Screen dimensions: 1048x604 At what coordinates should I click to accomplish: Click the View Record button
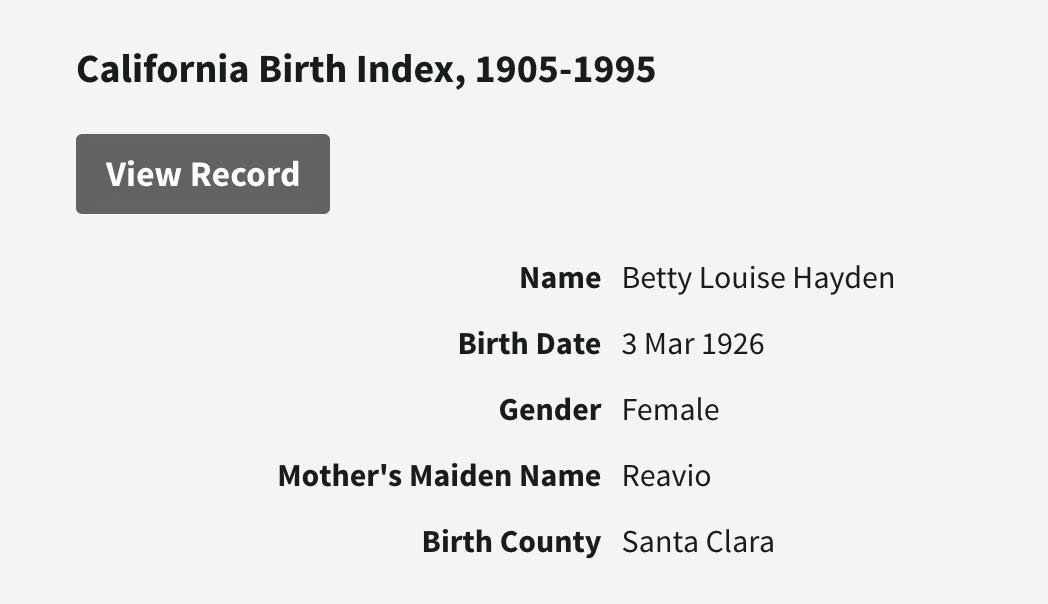tap(202, 174)
